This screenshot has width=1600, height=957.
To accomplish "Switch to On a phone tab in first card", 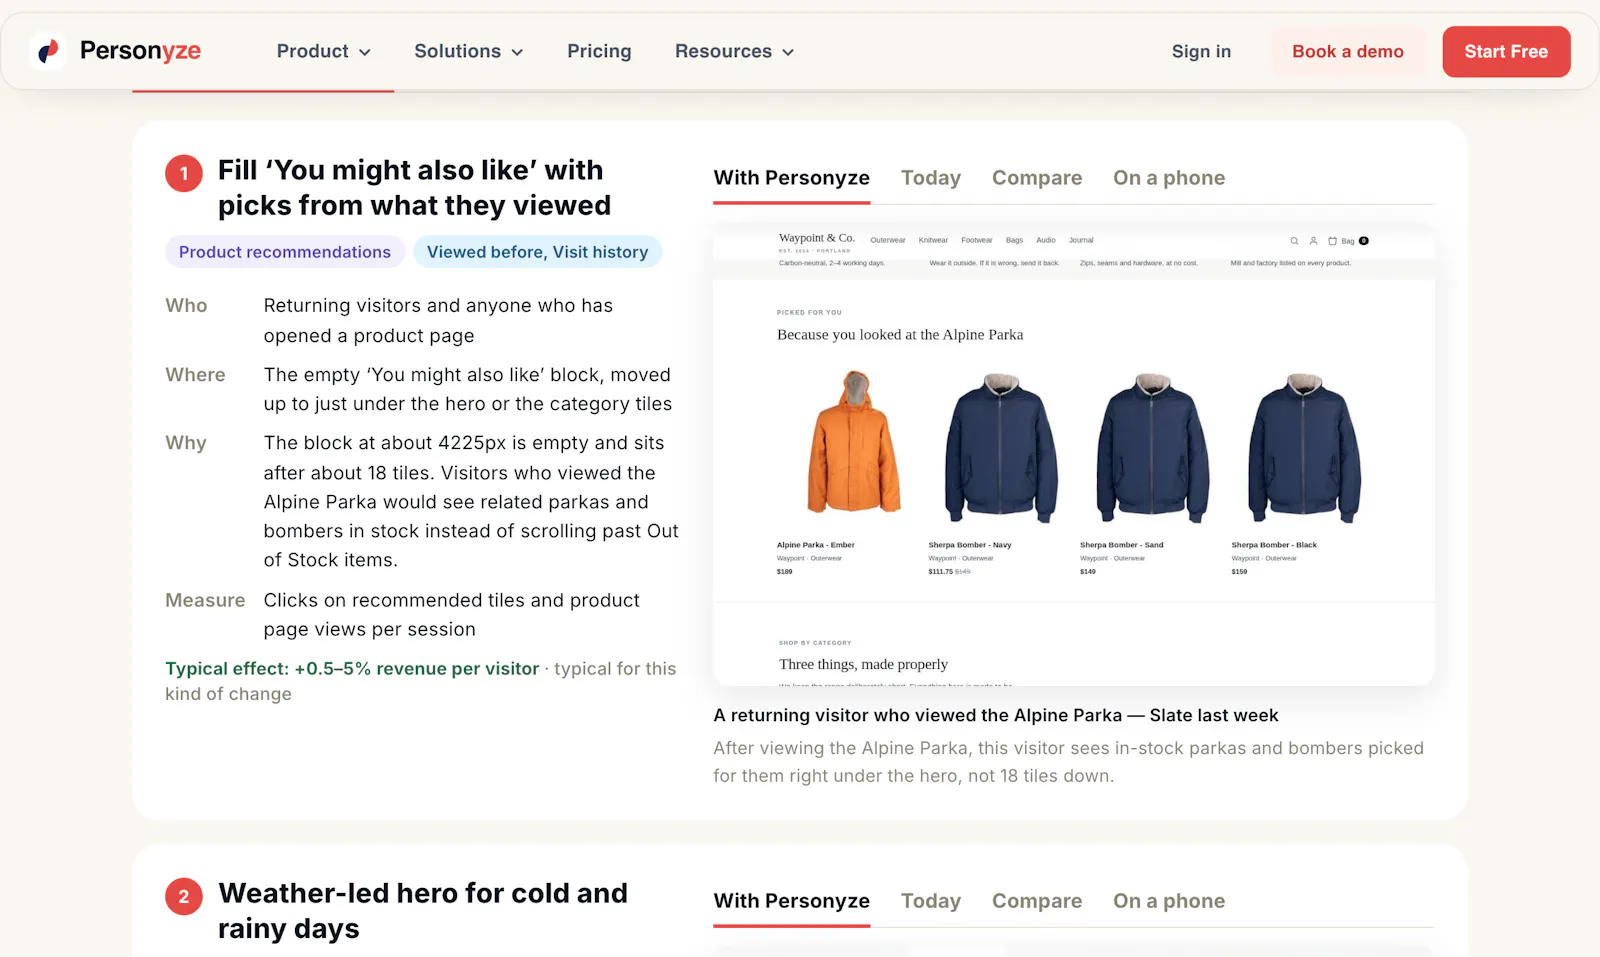I will (x=1169, y=178).
